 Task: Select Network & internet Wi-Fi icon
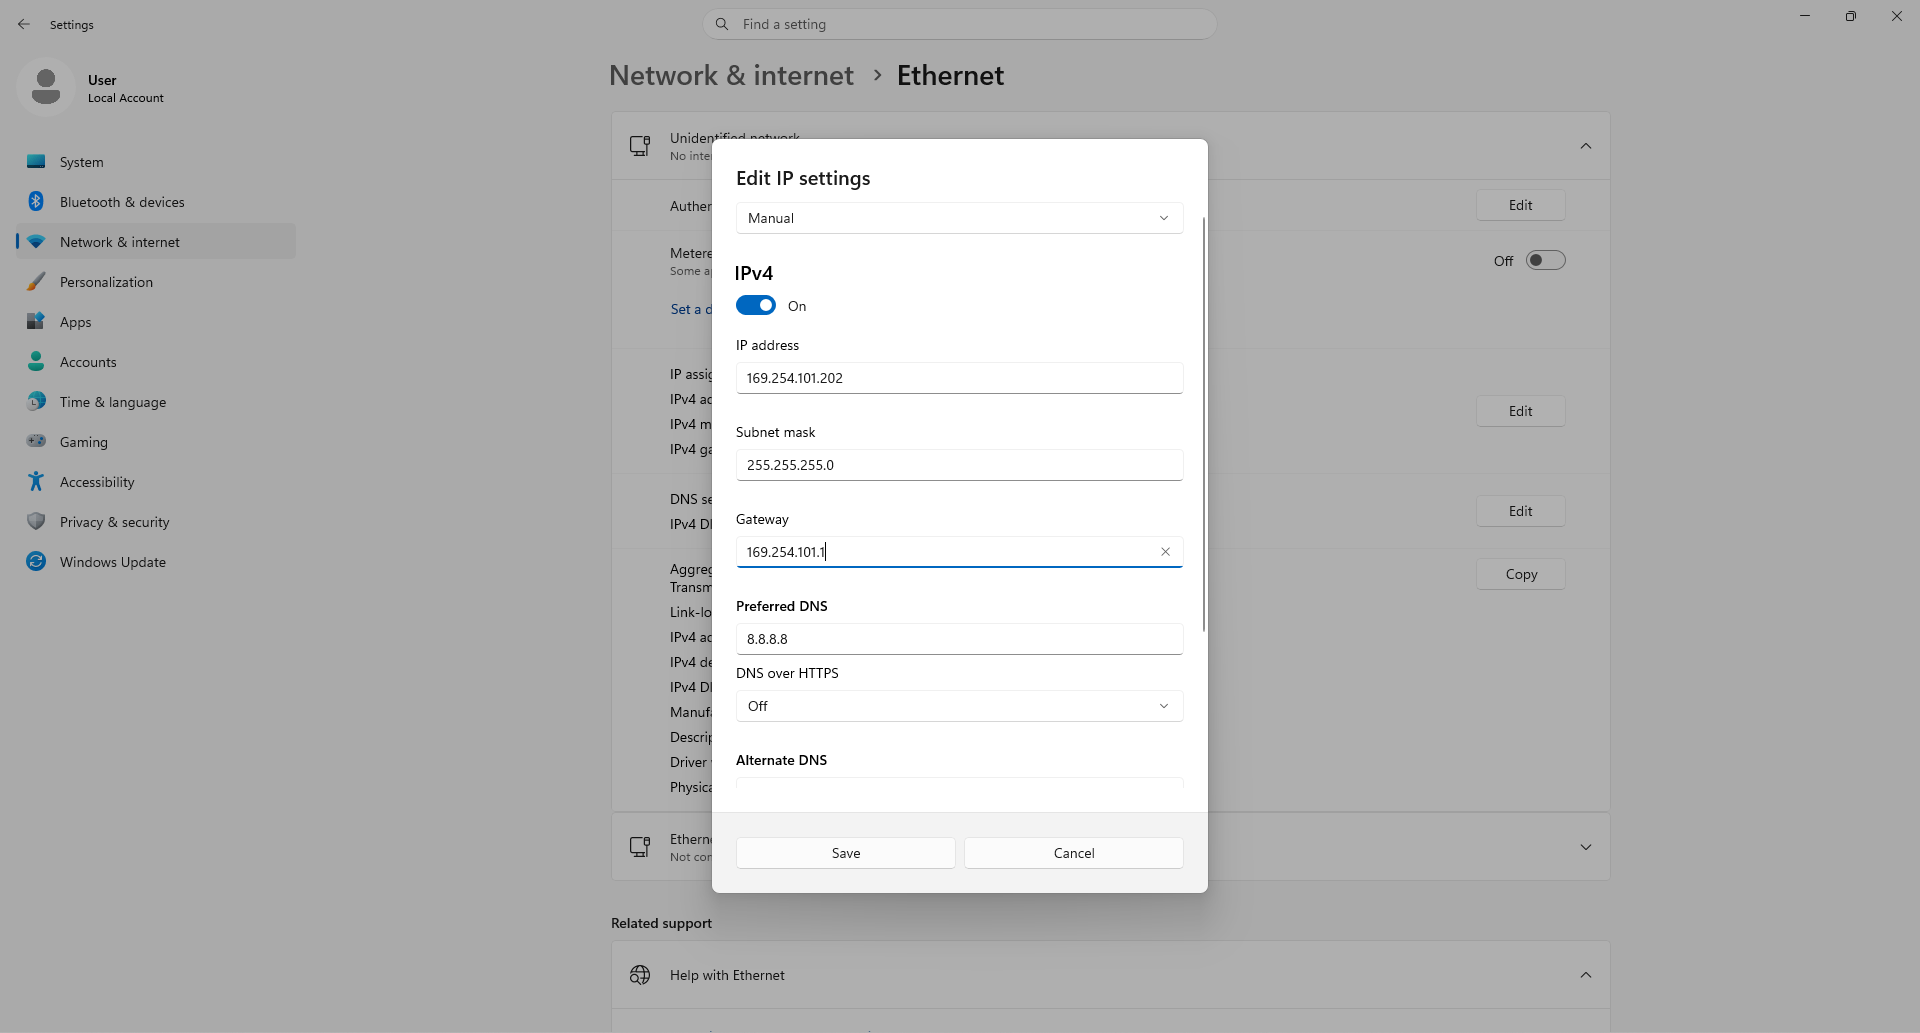(x=36, y=241)
